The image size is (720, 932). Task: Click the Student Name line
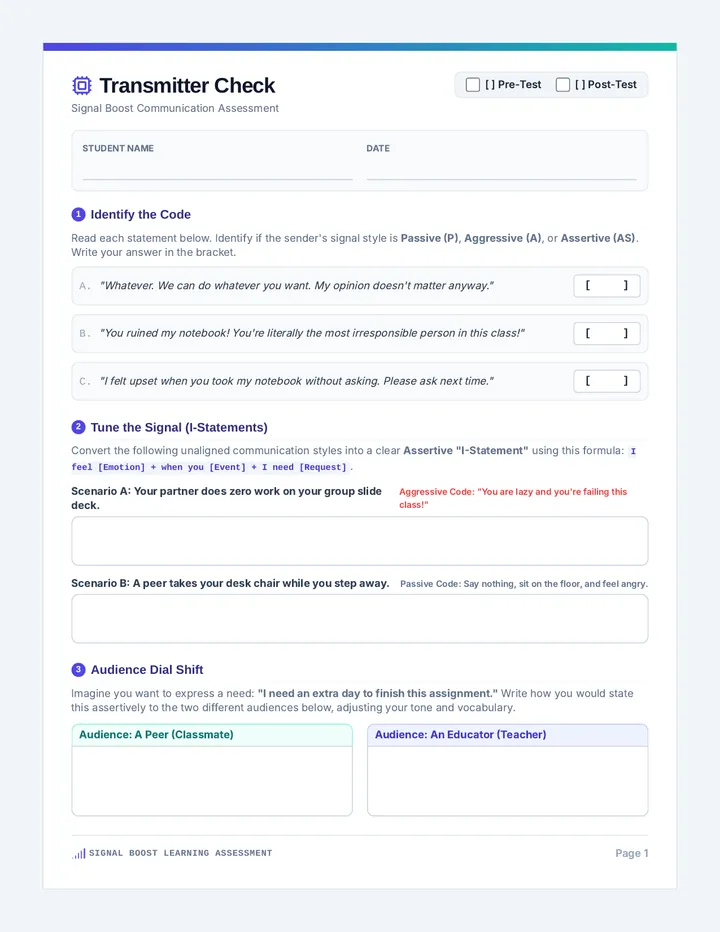[x=217, y=171]
